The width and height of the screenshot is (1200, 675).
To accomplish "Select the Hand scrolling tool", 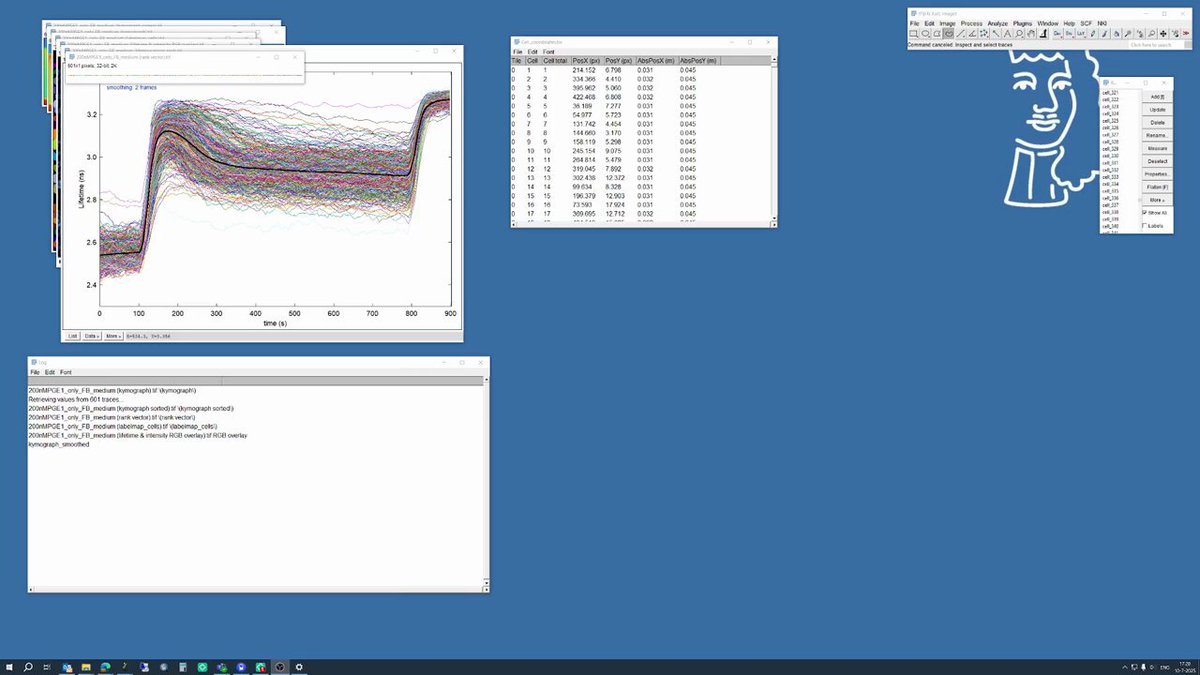I will tap(1031, 33).
